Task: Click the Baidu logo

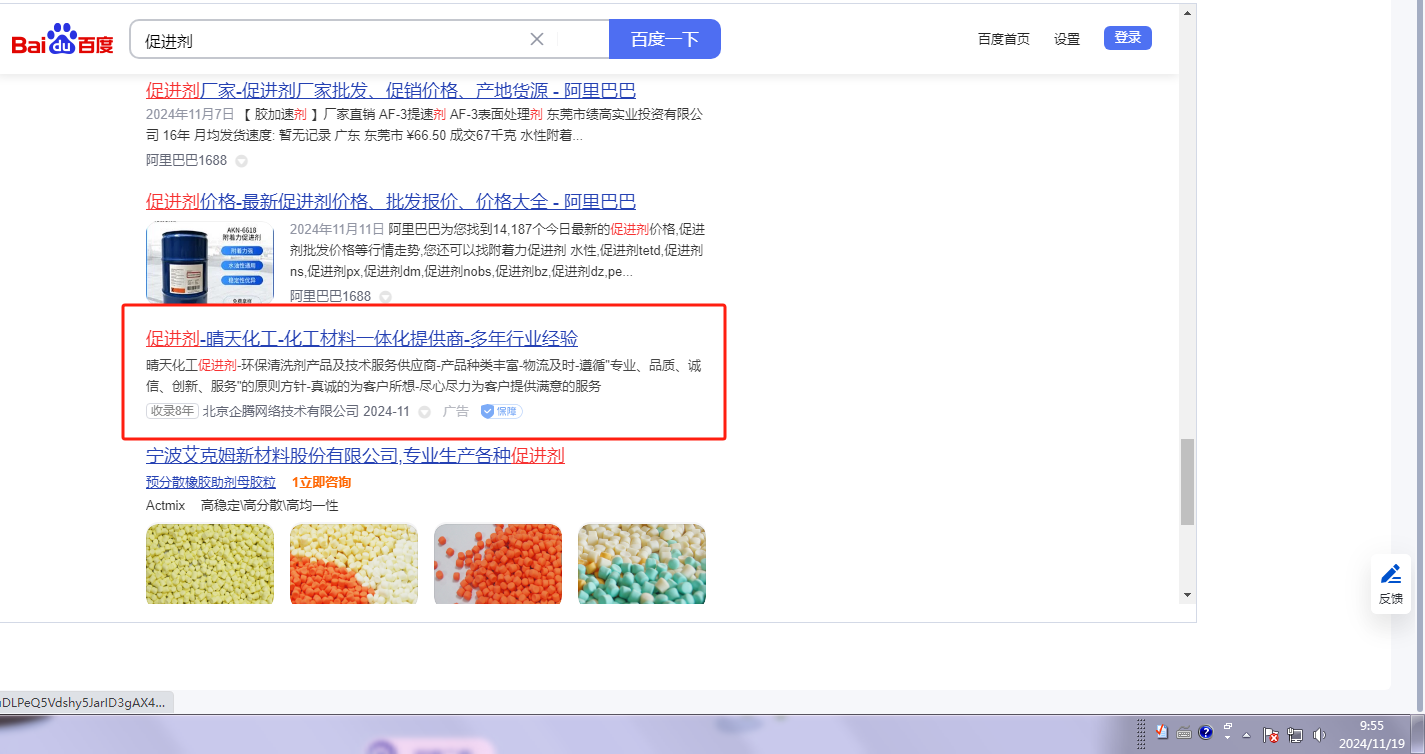Action: click(62, 40)
